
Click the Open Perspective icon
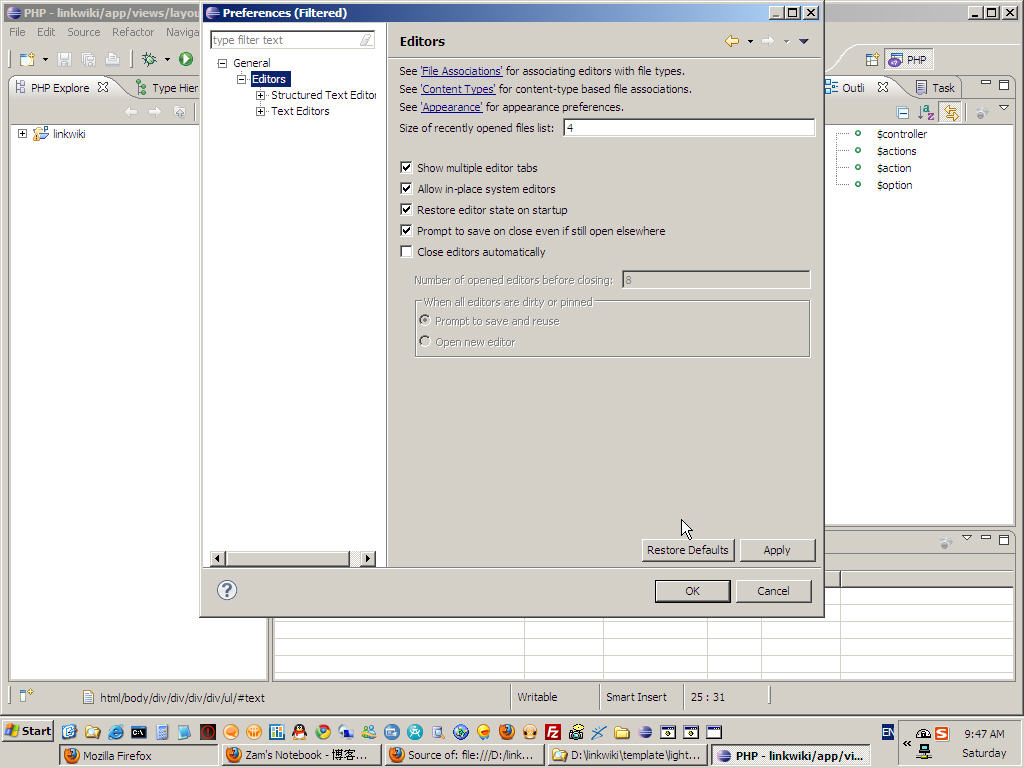pos(872,59)
